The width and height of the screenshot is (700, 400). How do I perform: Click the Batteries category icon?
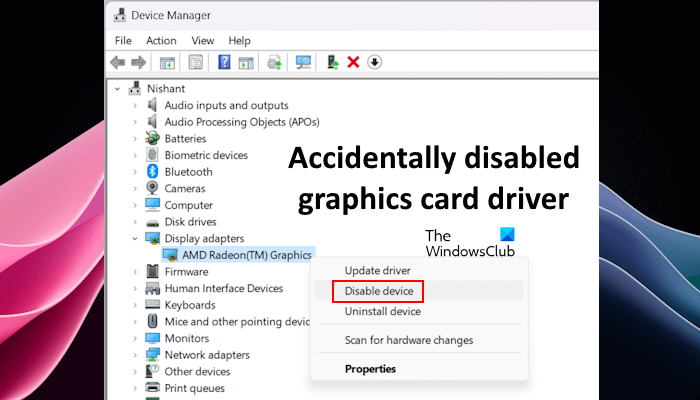152,138
